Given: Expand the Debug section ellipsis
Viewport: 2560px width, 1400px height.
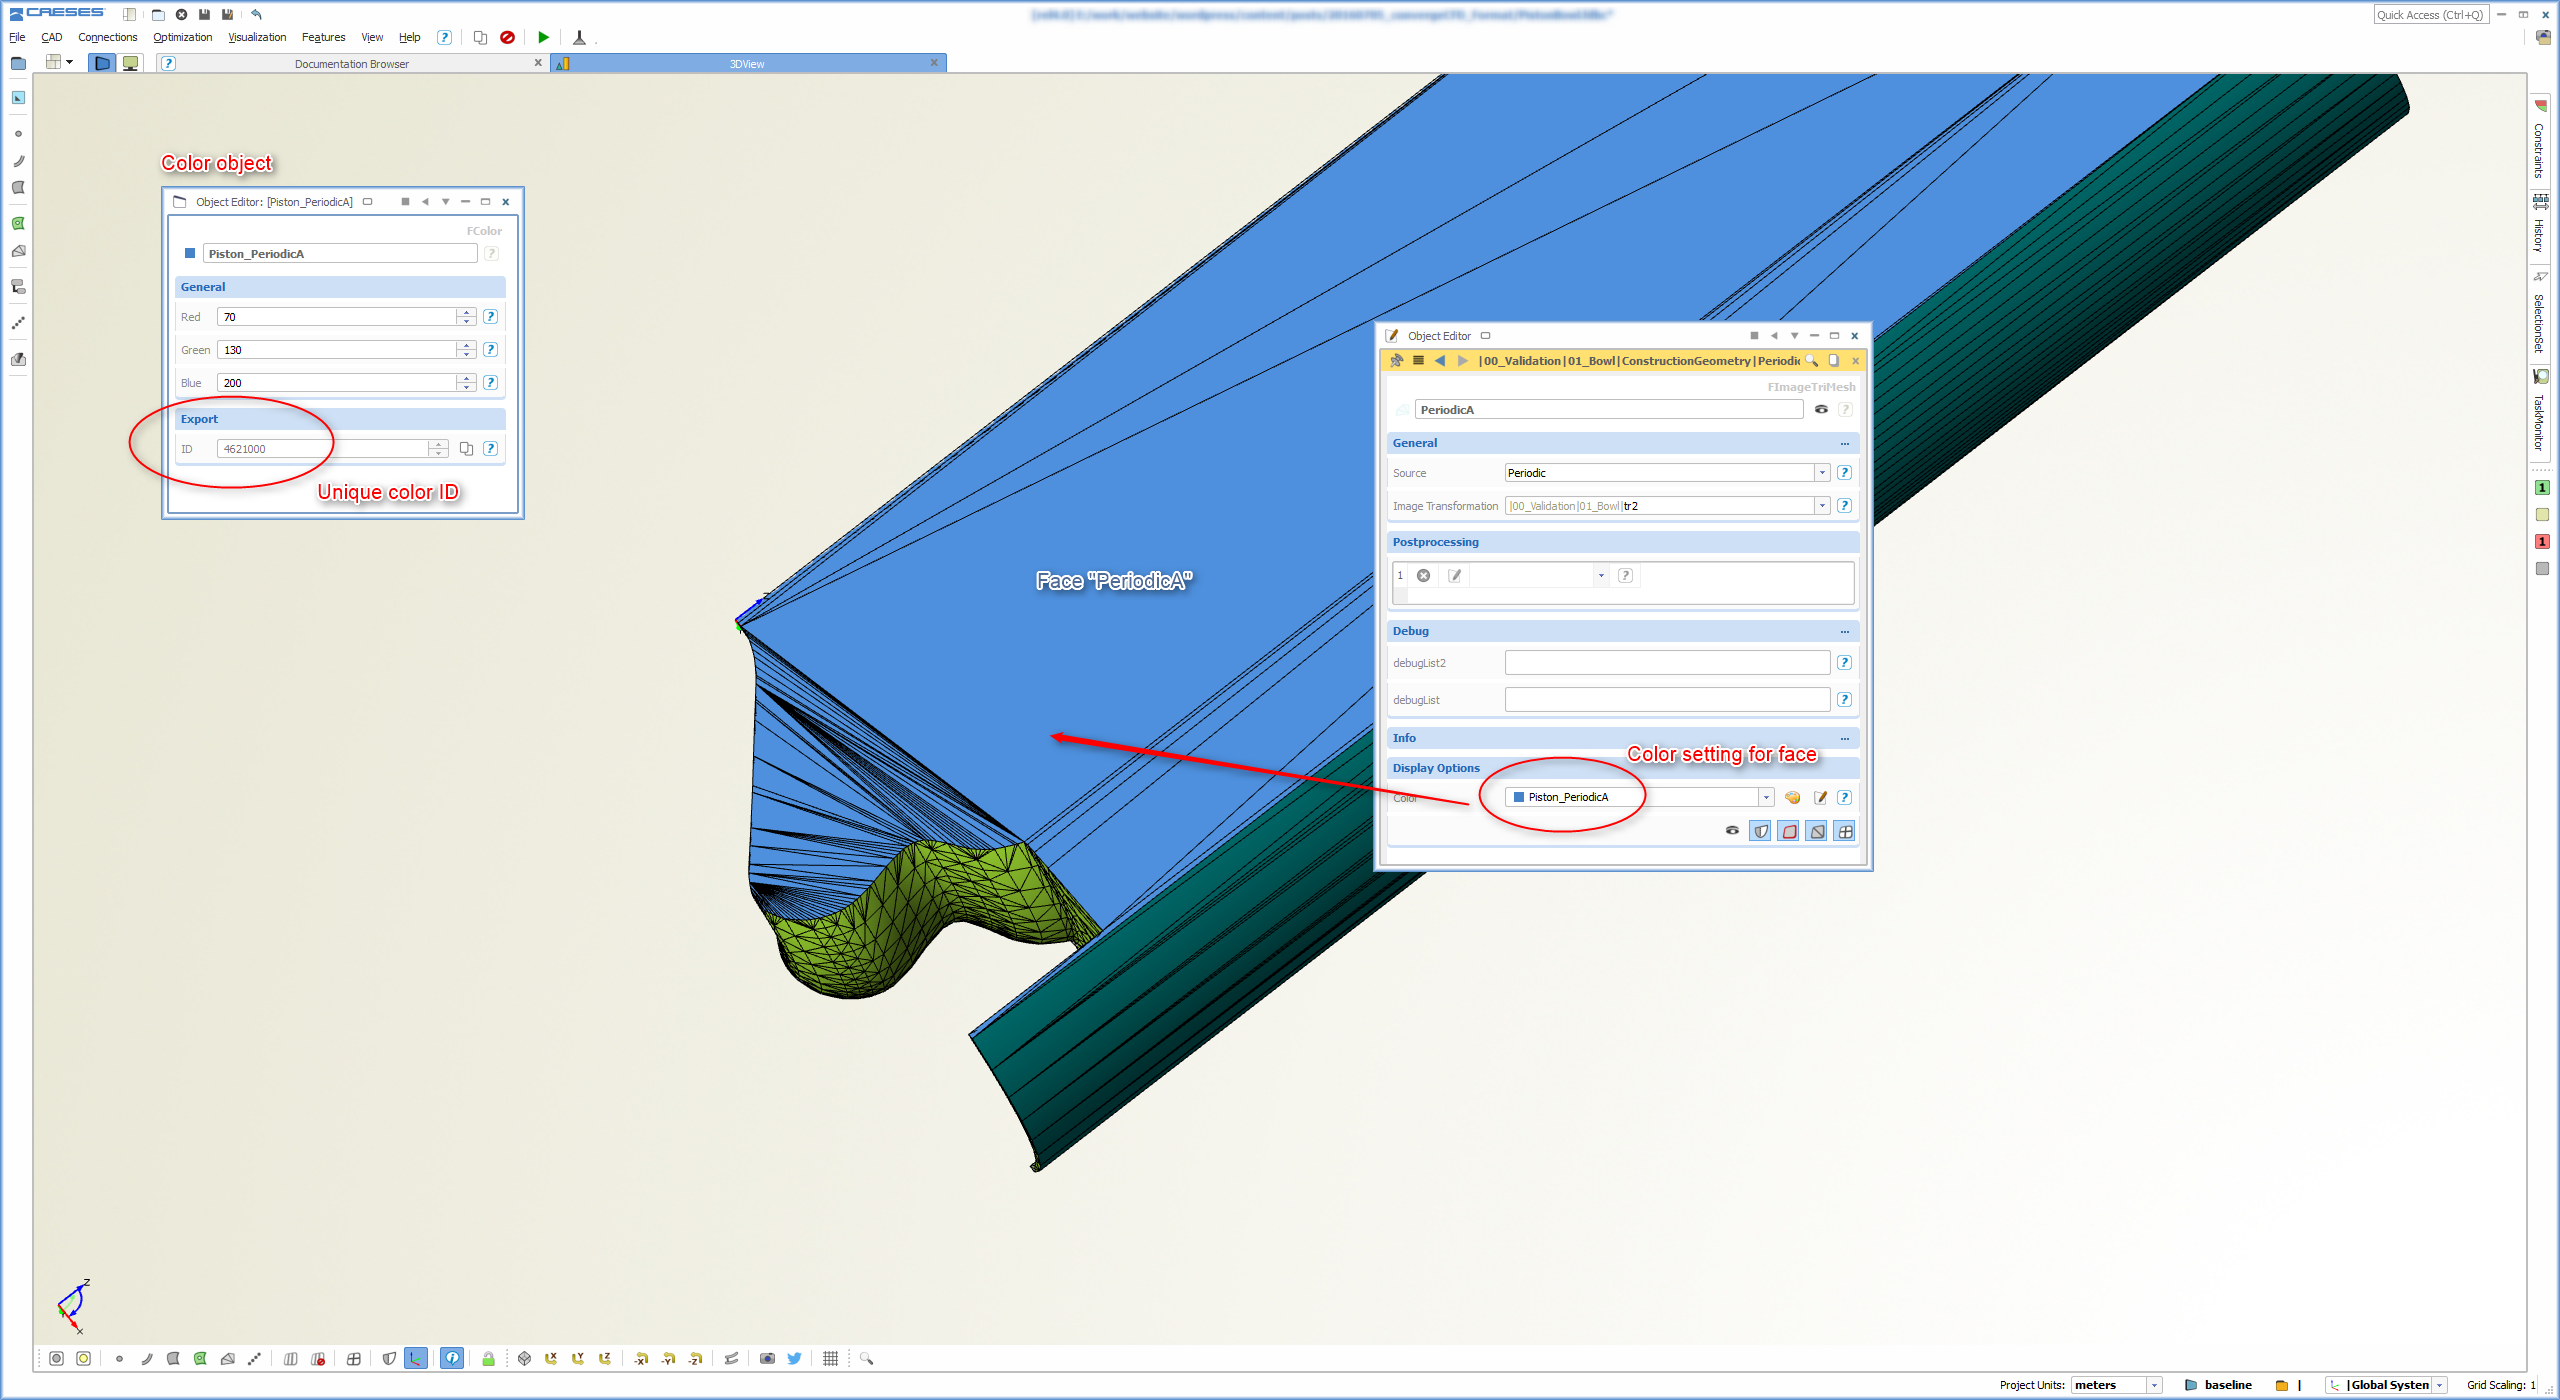Looking at the screenshot, I should point(1845,631).
